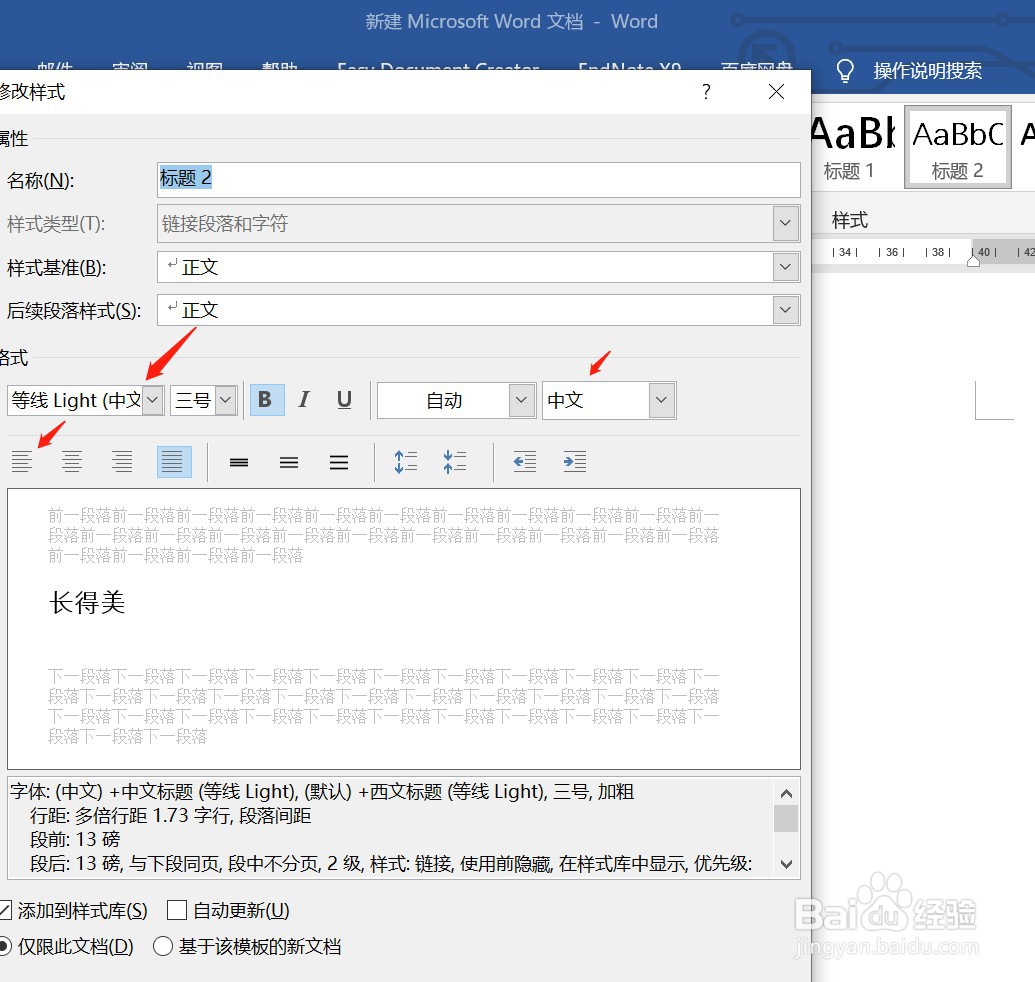Toggle Italic formatting button
This screenshot has width=1035, height=982.
(304, 400)
